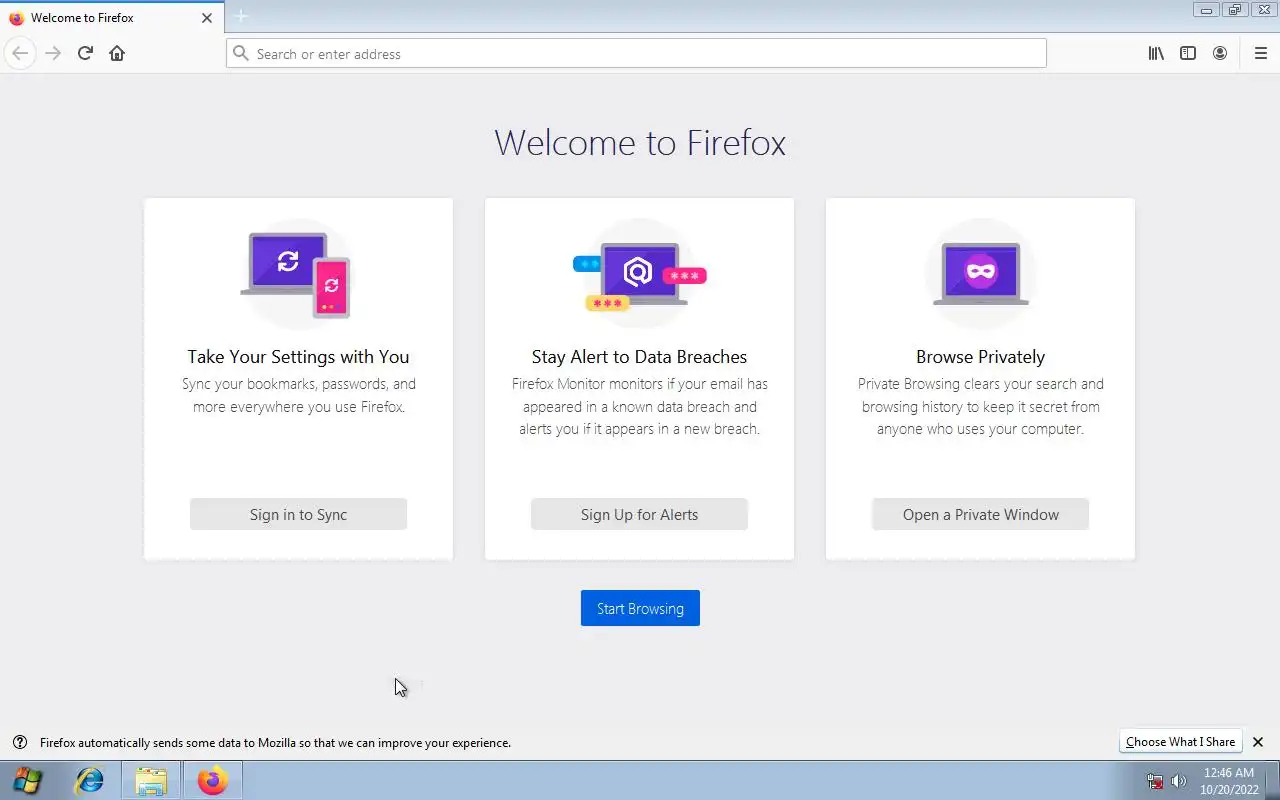Click the network status tray icon
The image size is (1280, 800).
[x=1155, y=781]
